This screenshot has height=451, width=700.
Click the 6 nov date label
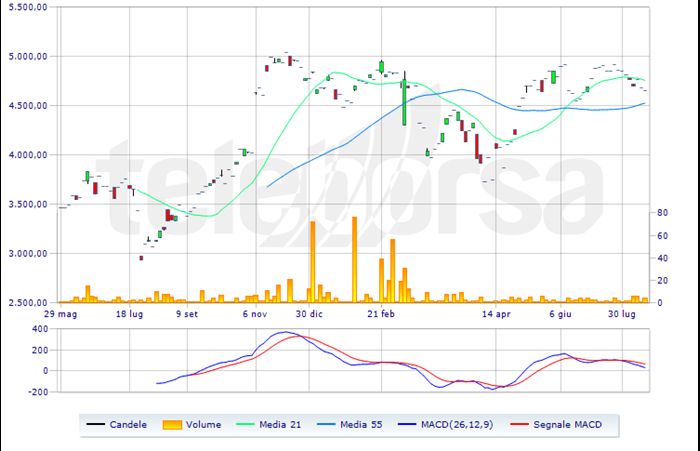[255, 314]
